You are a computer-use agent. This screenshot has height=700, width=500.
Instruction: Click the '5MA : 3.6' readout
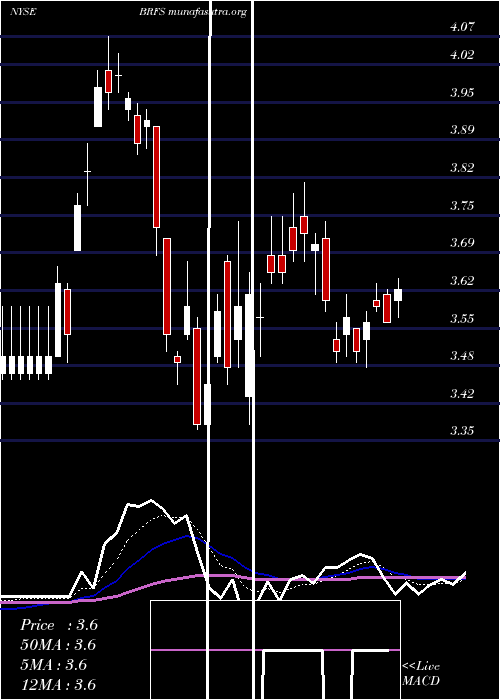click(54, 665)
